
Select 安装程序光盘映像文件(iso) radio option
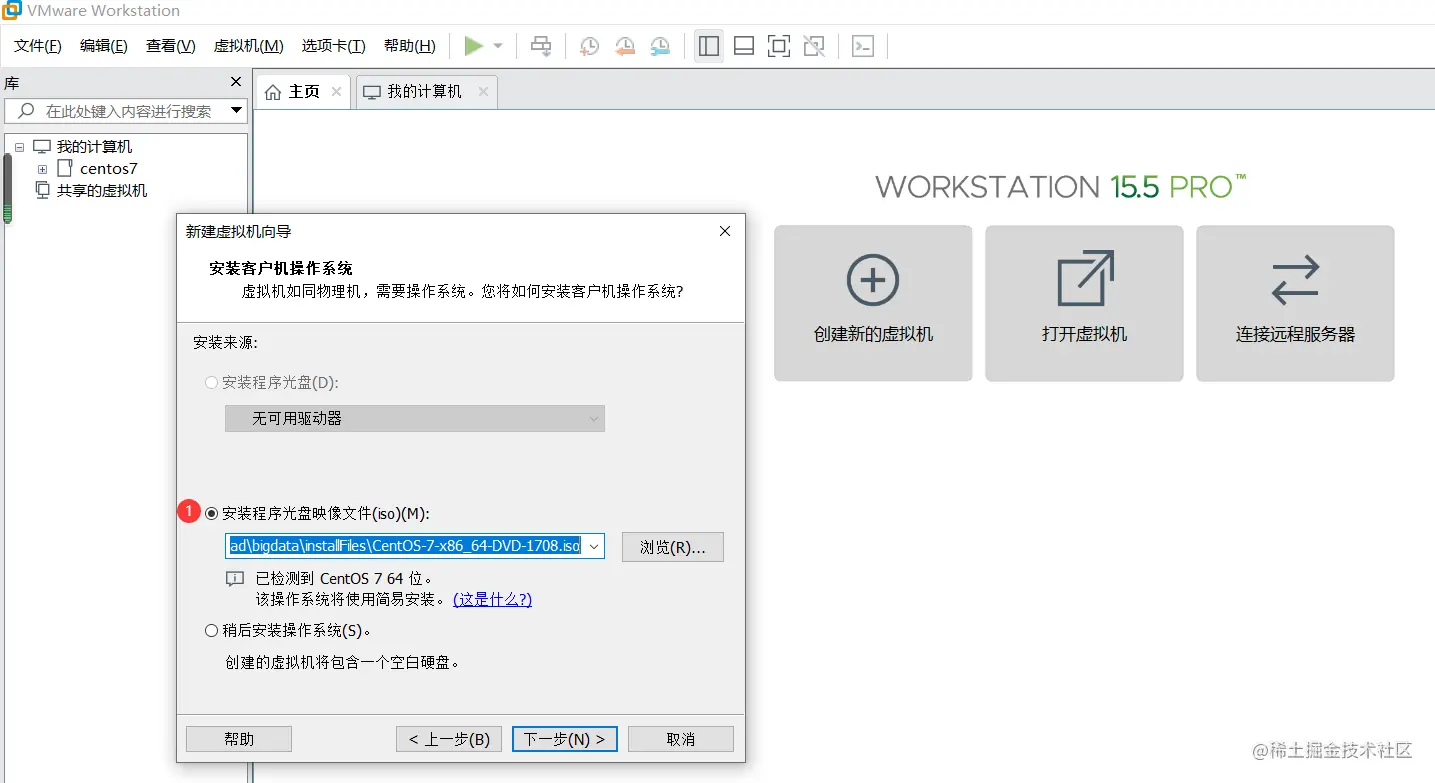click(x=211, y=513)
